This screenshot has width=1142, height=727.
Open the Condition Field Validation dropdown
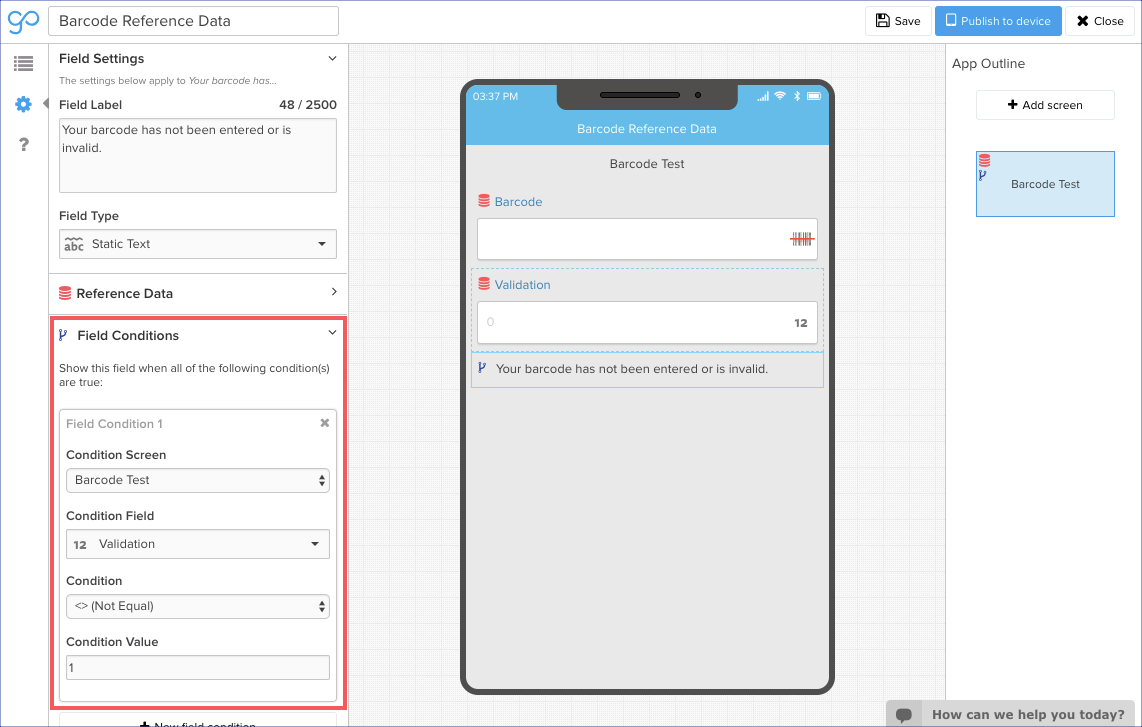tap(198, 544)
